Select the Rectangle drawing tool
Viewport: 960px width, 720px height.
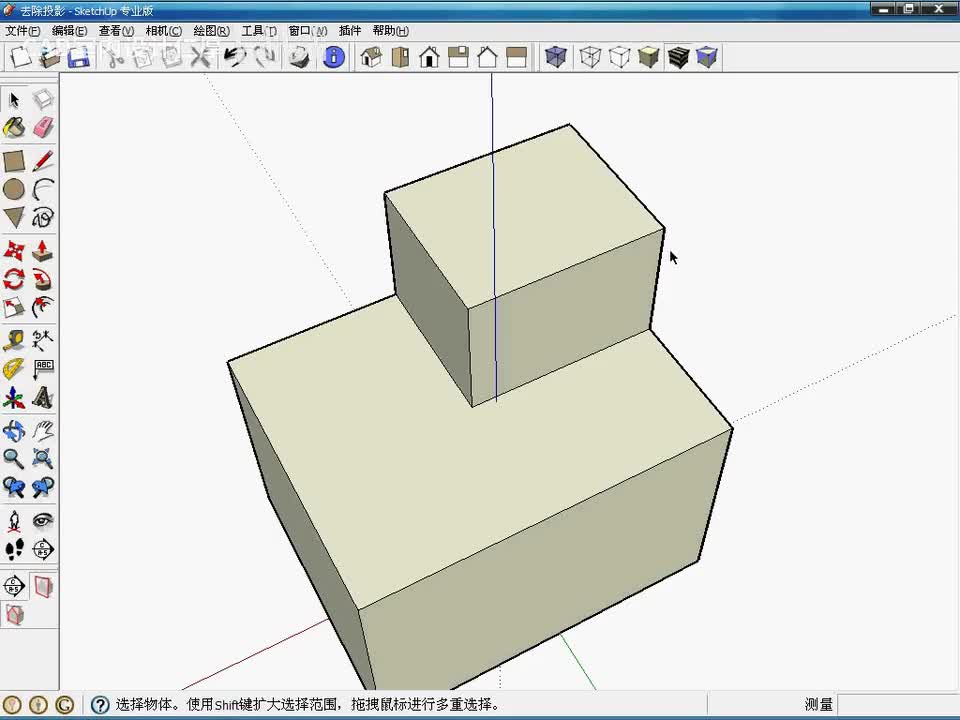click(14, 162)
